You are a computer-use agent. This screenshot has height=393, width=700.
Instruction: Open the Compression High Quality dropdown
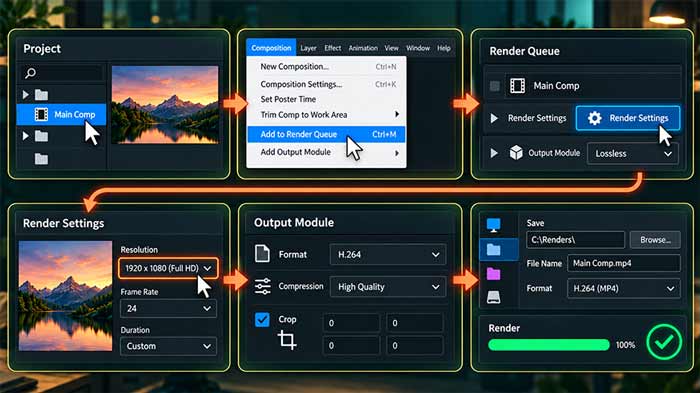point(388,287)
